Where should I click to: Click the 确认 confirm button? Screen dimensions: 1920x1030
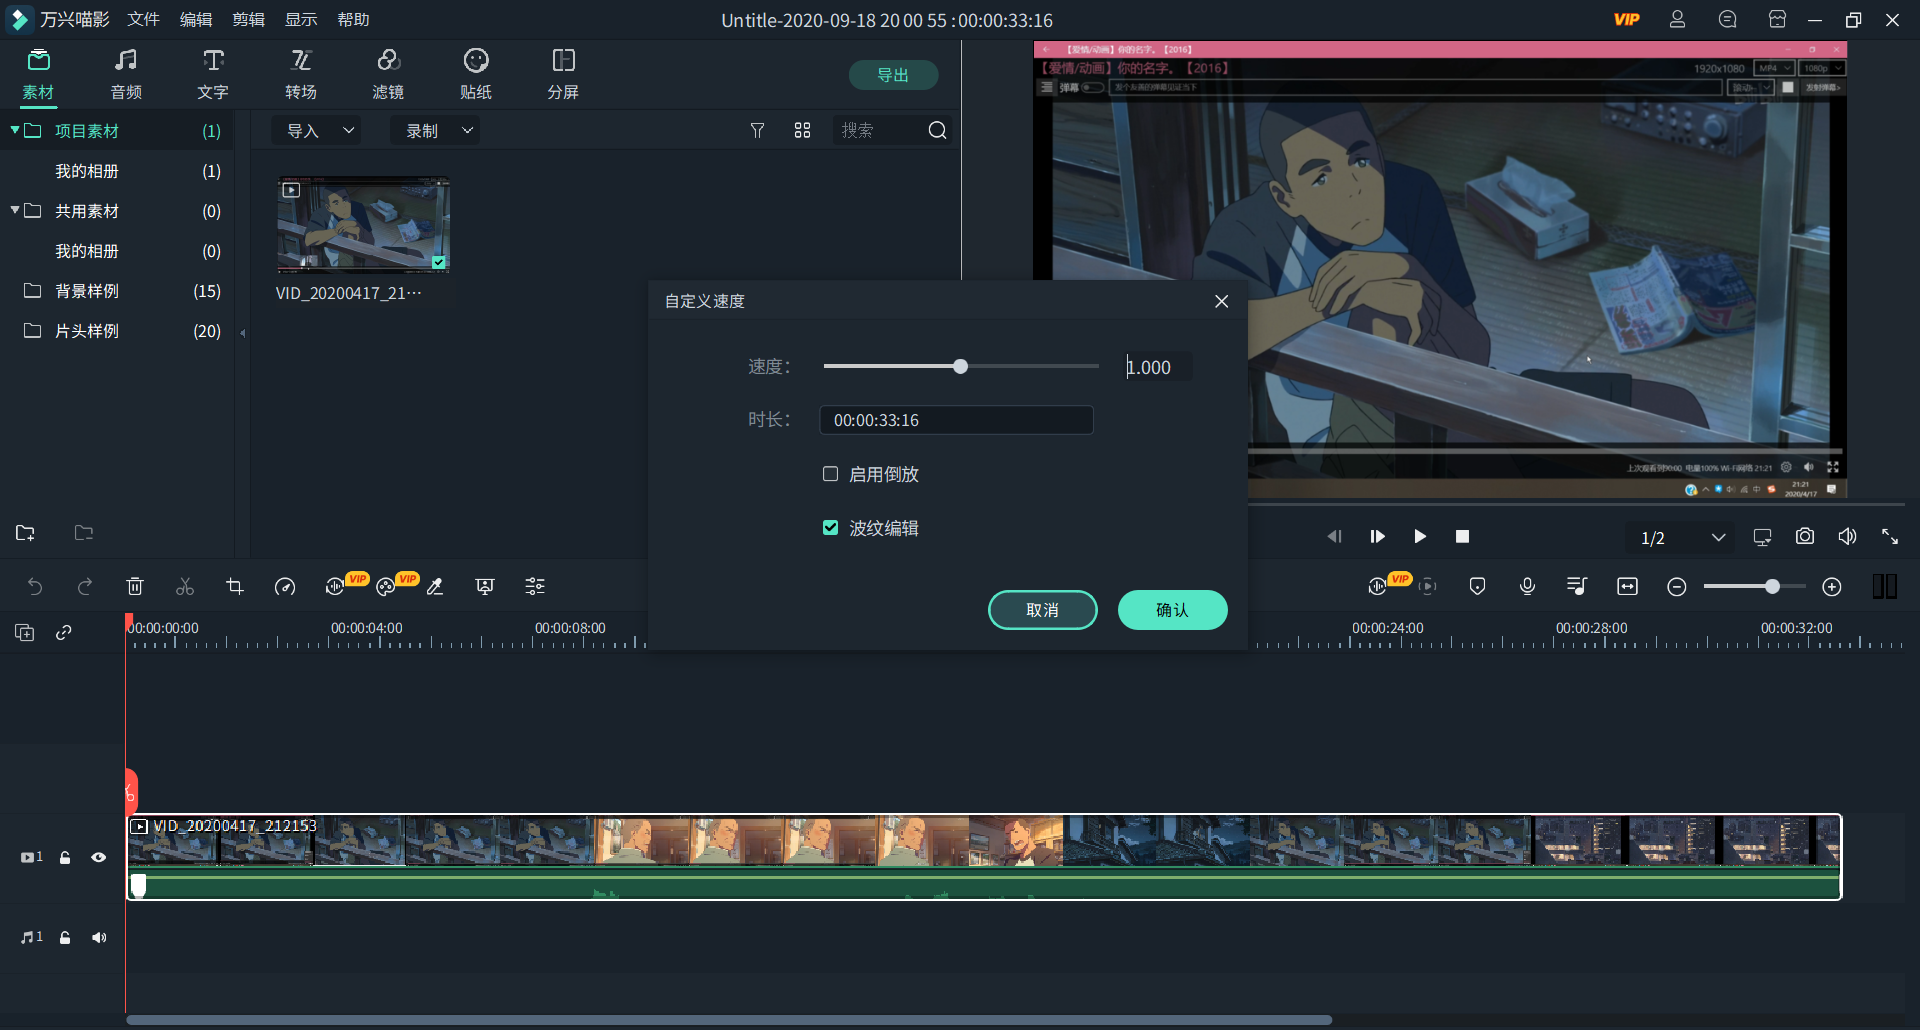pyautogui.click(x=1172, y=610)
